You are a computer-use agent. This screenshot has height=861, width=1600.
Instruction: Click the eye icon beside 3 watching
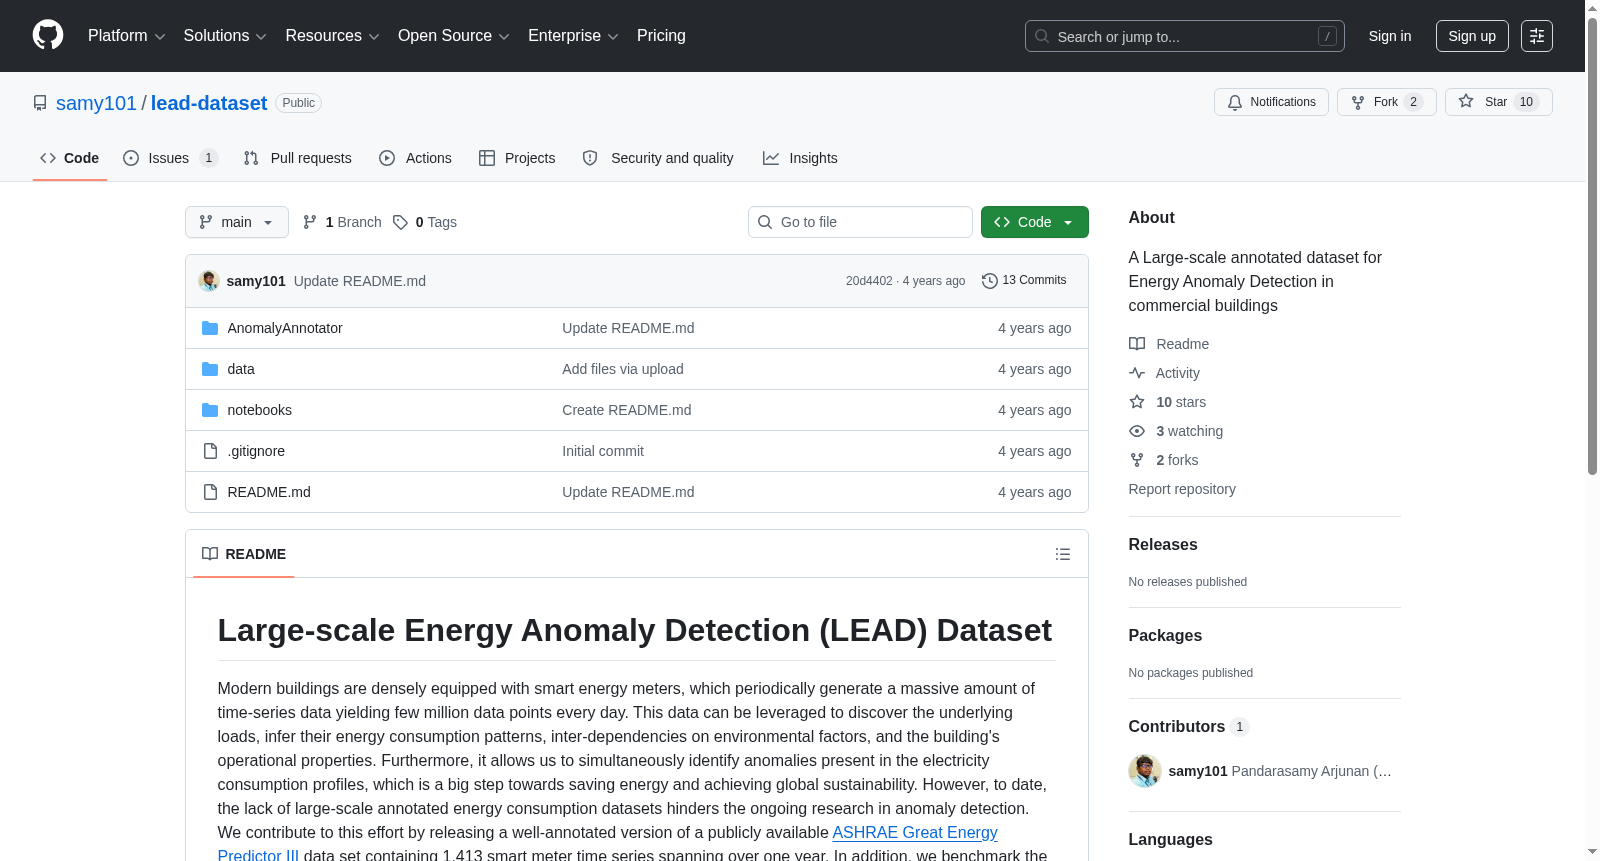1137,431
